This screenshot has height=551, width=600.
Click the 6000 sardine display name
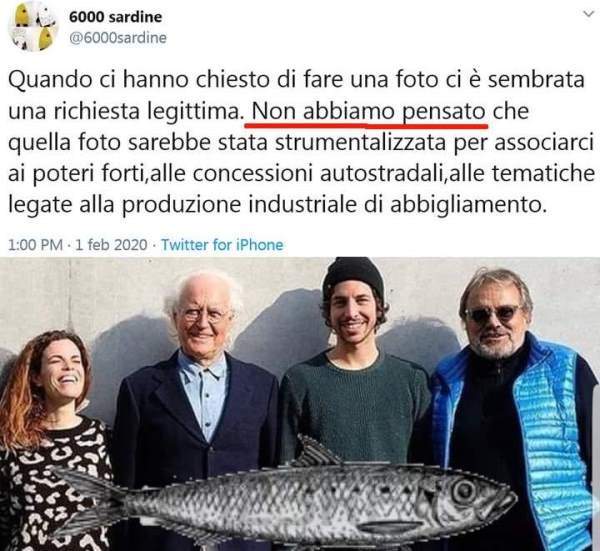[x=115, y=17]
